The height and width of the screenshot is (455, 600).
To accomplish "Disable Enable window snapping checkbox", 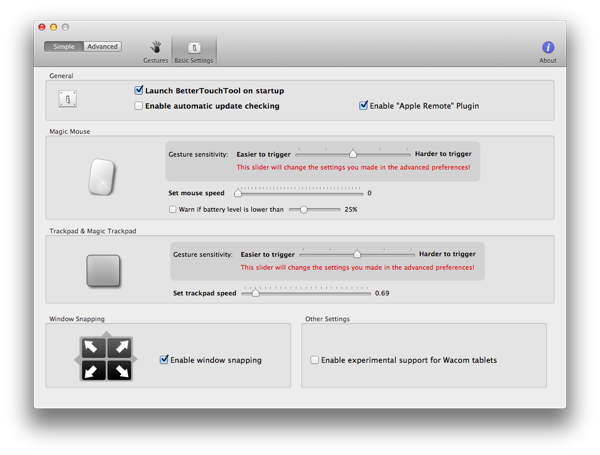I will pyautogui.click(x=164, y=360).
